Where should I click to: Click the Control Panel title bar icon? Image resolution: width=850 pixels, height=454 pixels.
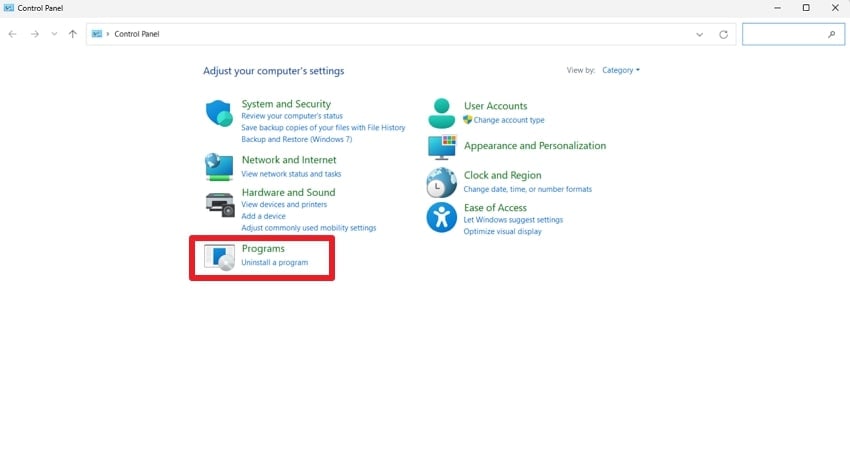pos(9,8)
